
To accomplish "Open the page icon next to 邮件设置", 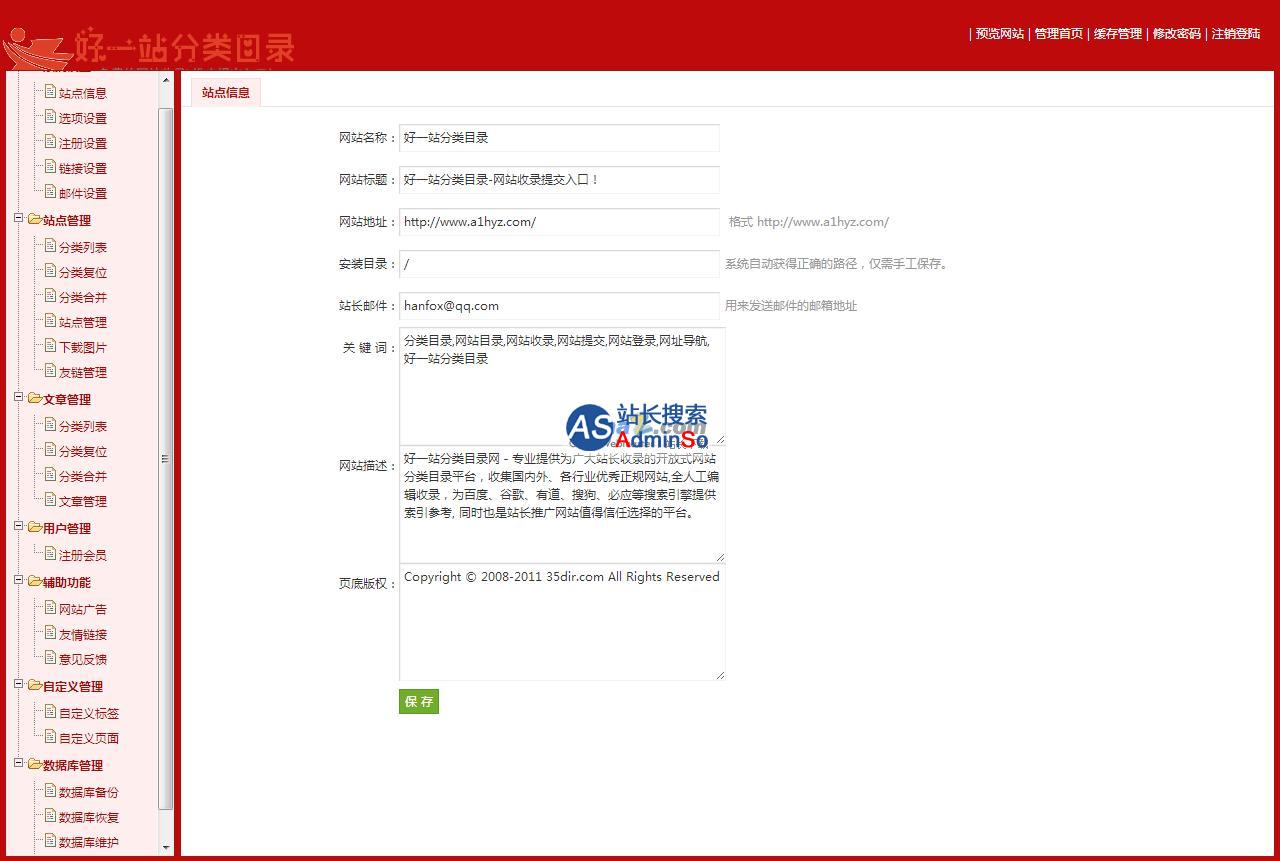I will click(x=50, y=192).
